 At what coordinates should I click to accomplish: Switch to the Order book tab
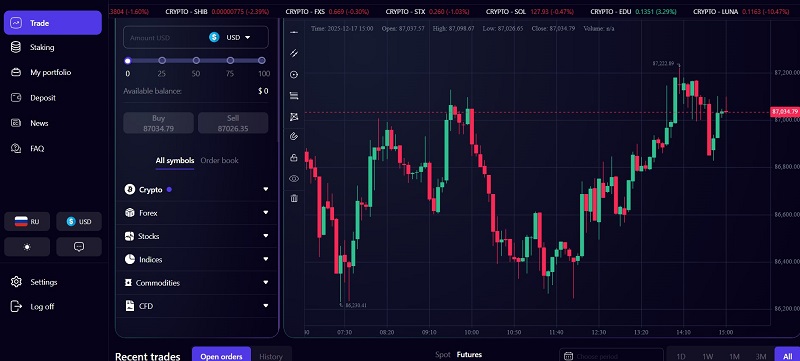click(x=219, y=161)
